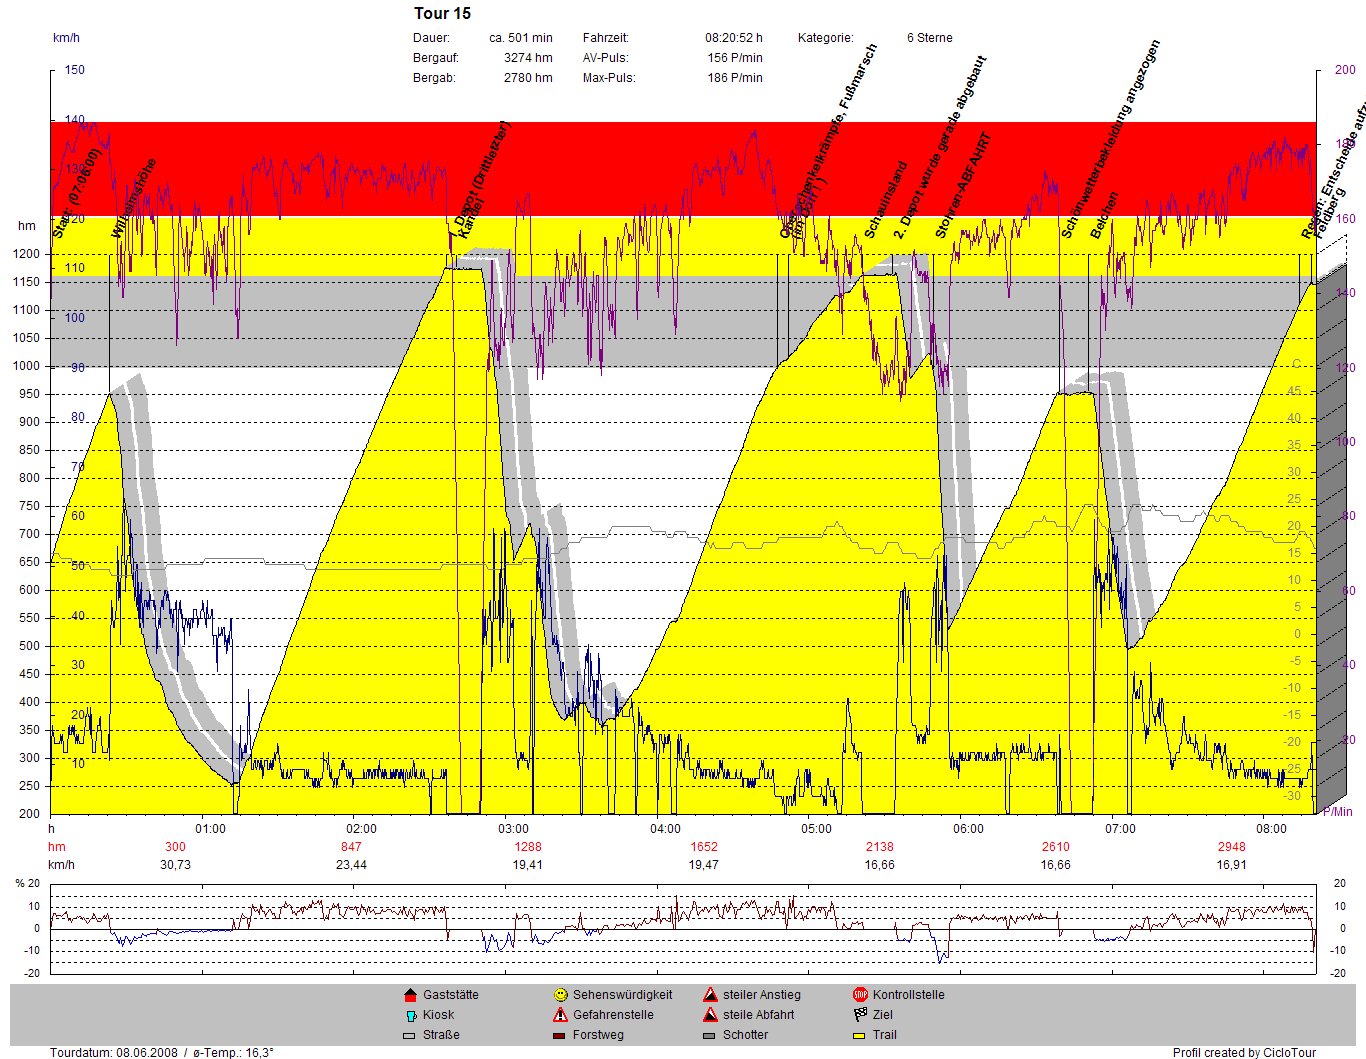Select the Schotter gray swatch in legend

coord(710,1036)
